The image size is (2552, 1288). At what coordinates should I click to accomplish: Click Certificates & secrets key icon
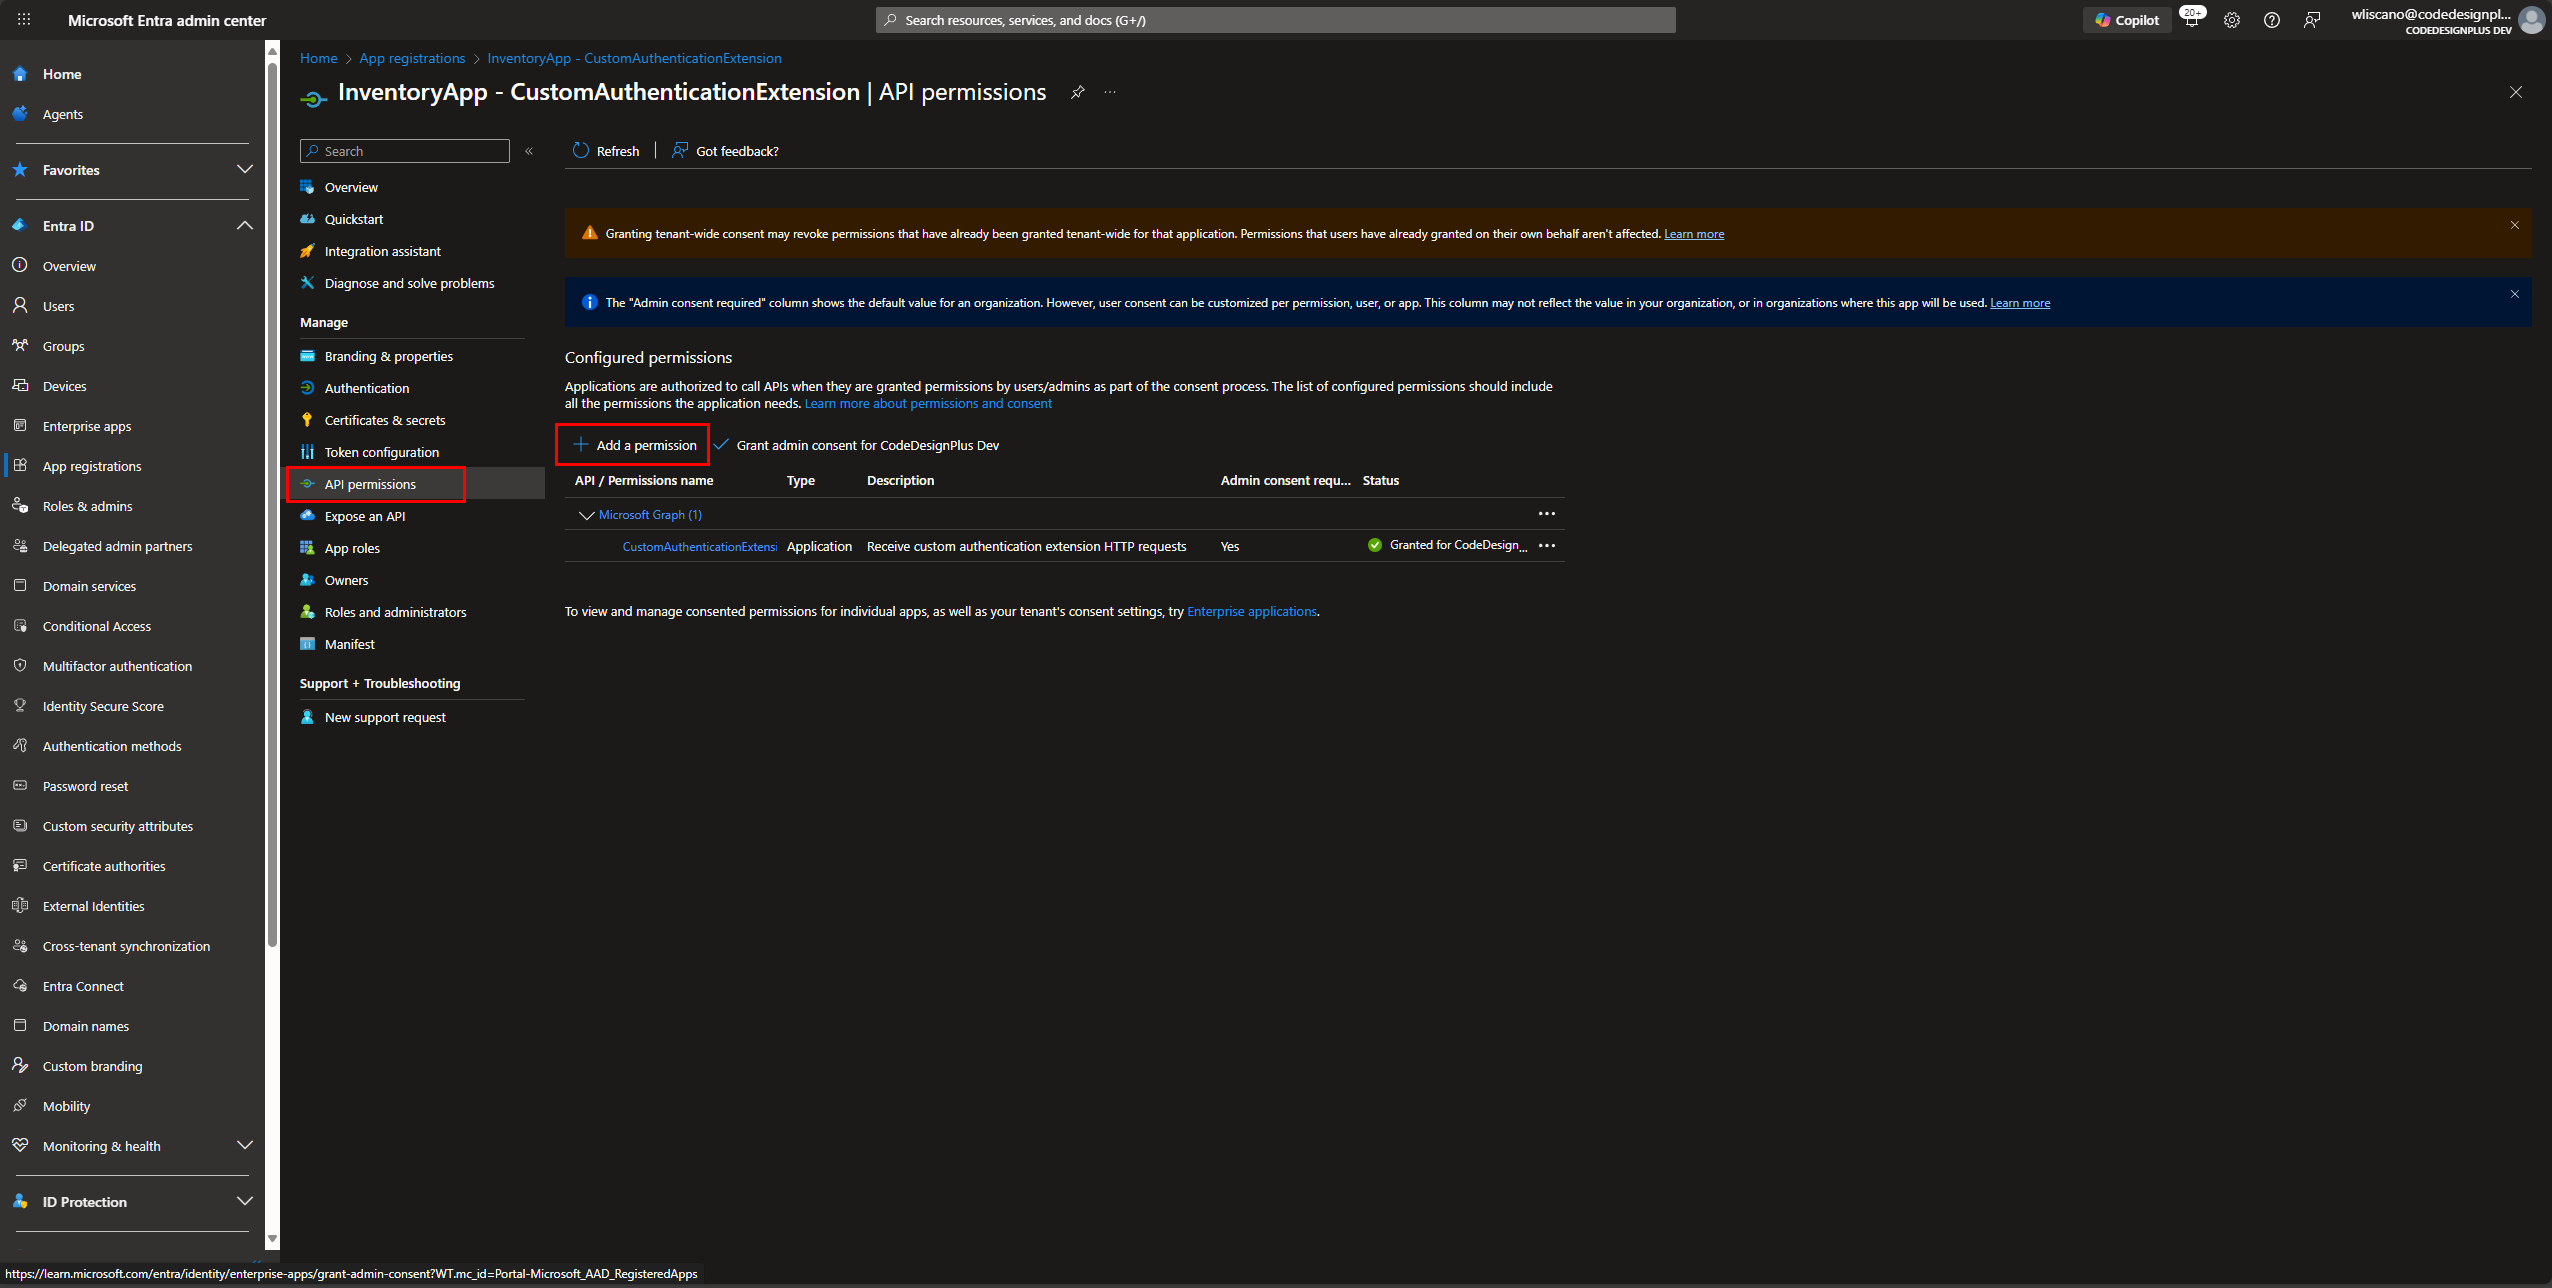click(x=308, y=420)
